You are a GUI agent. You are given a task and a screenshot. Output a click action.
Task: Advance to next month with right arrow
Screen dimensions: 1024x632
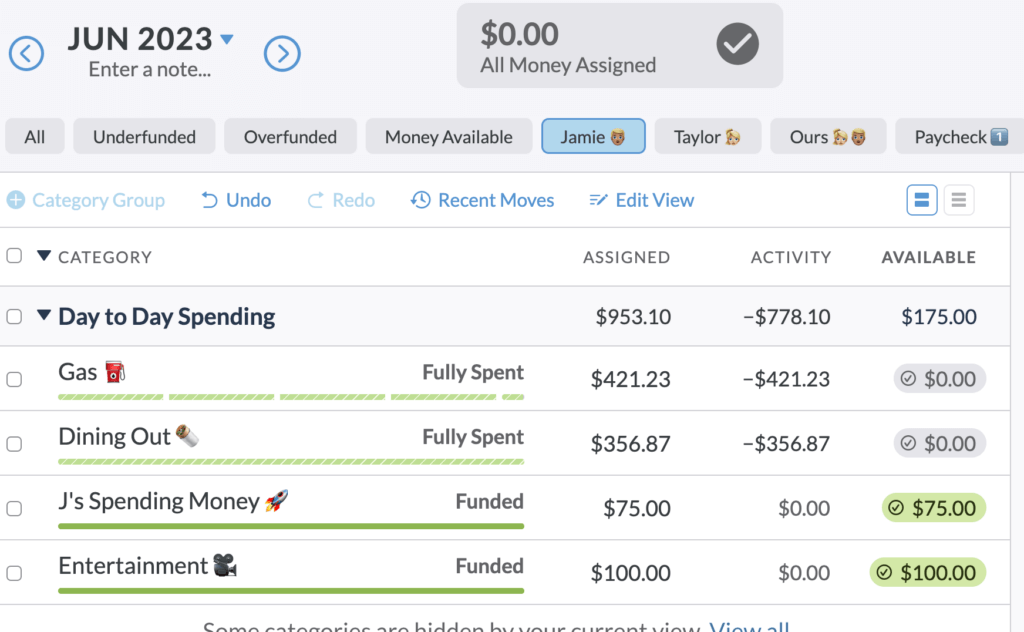[x=282, y=53]
